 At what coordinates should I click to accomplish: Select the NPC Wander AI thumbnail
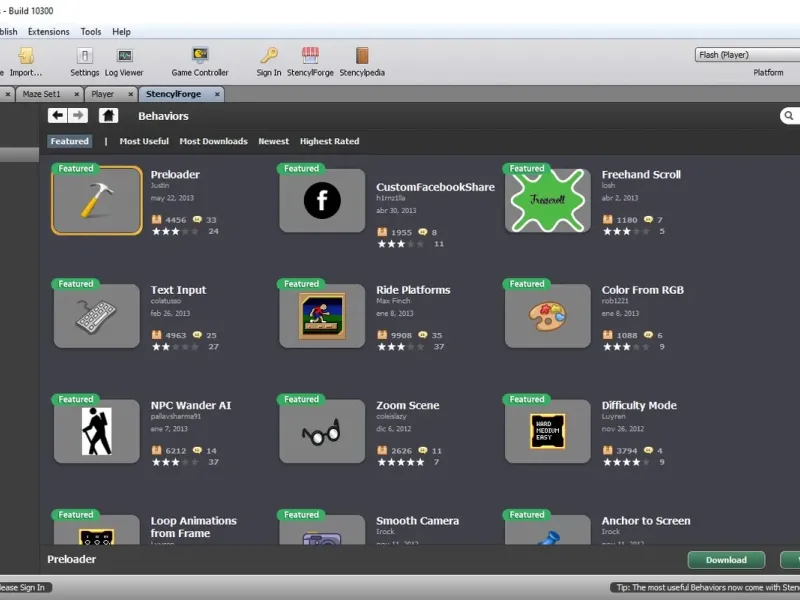96,431
